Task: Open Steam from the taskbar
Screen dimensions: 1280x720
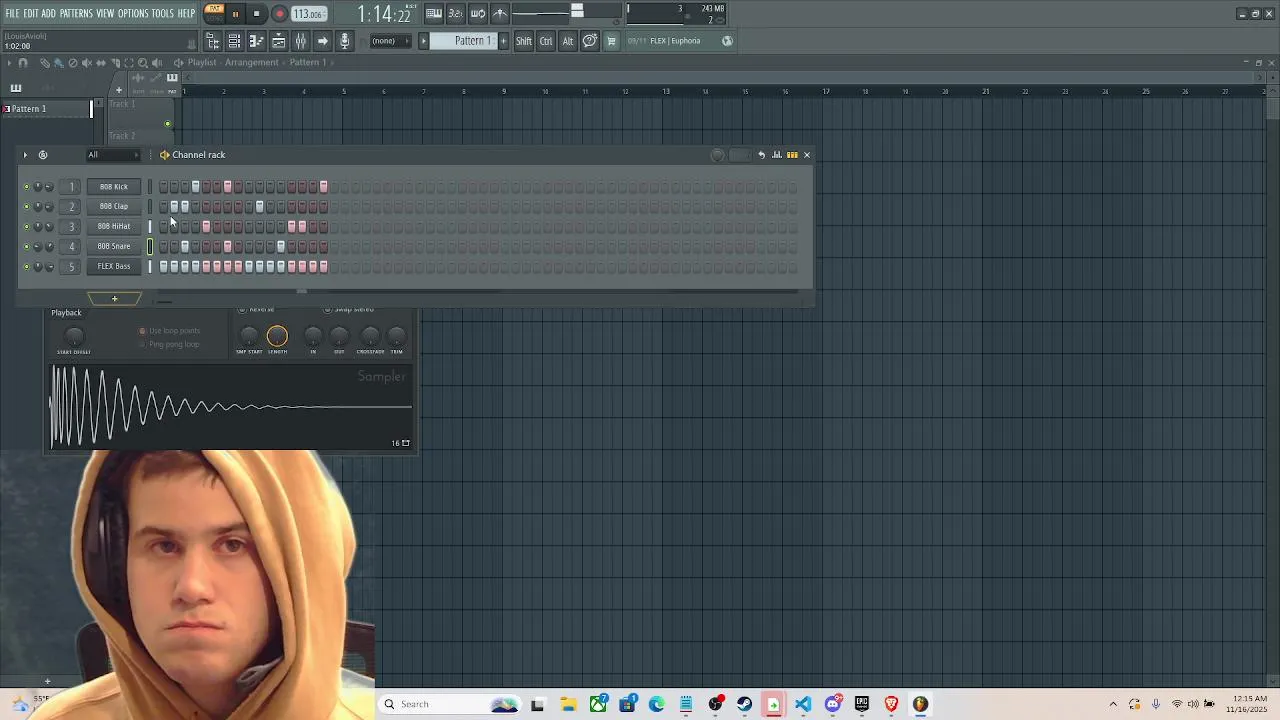Action: pyautogui.click(x=744, y=705)
